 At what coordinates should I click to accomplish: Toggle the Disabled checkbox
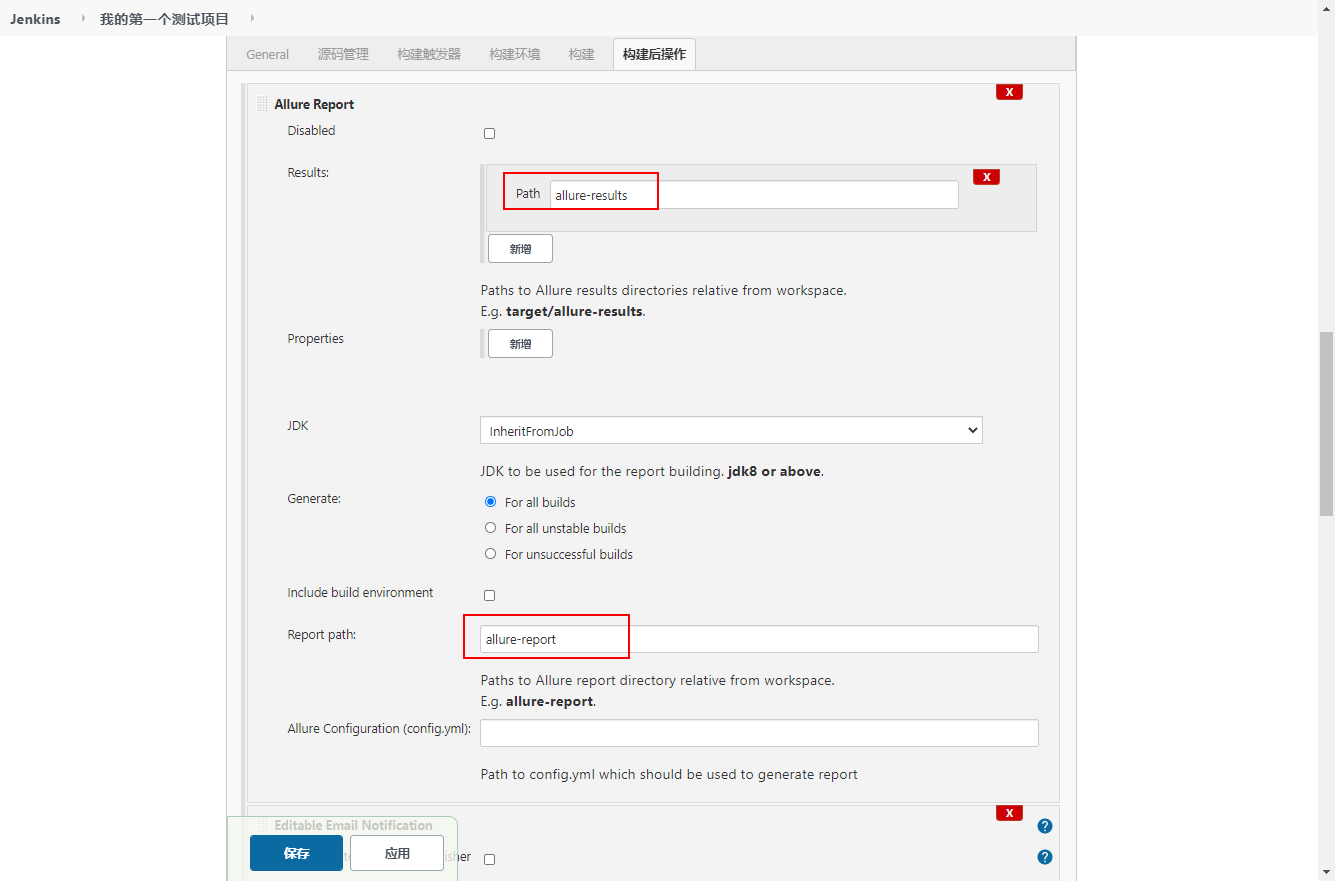pos(489,133)
